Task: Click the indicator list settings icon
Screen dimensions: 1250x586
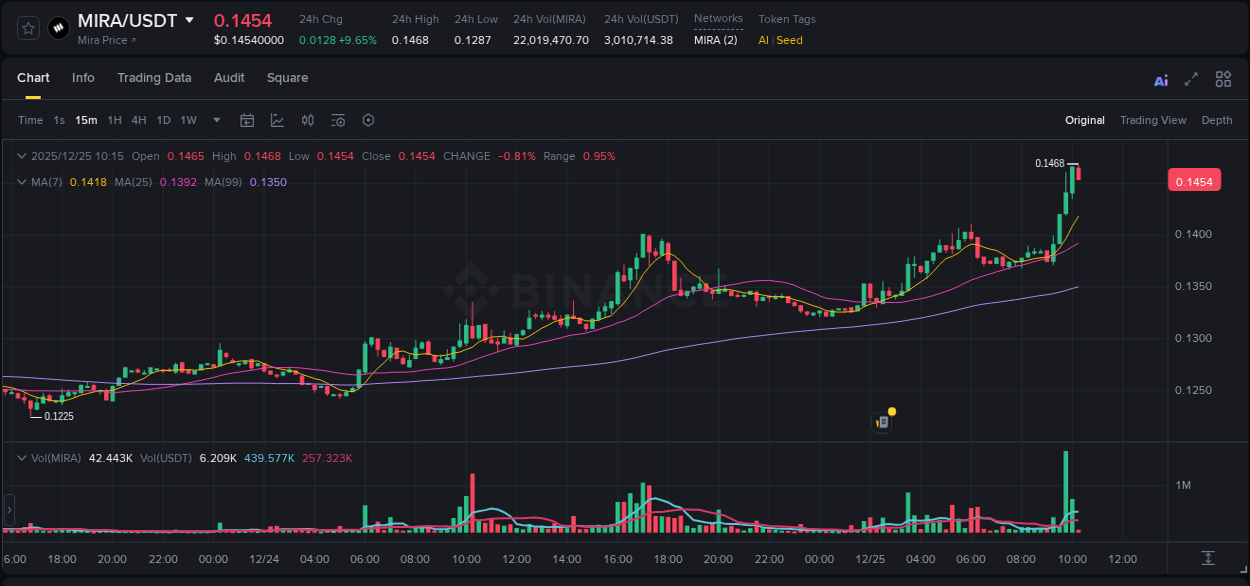Action: [x=338, y=120]
